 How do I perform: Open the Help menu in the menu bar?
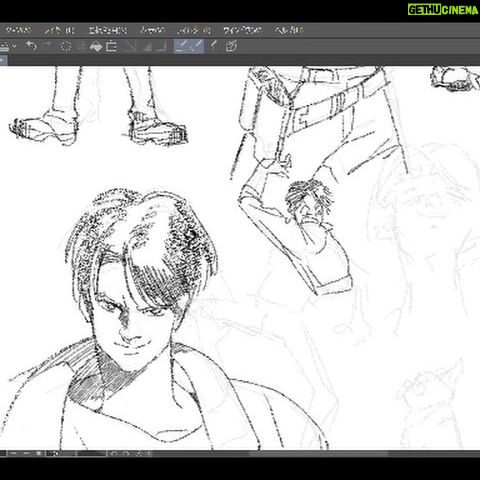click(289, 30)
